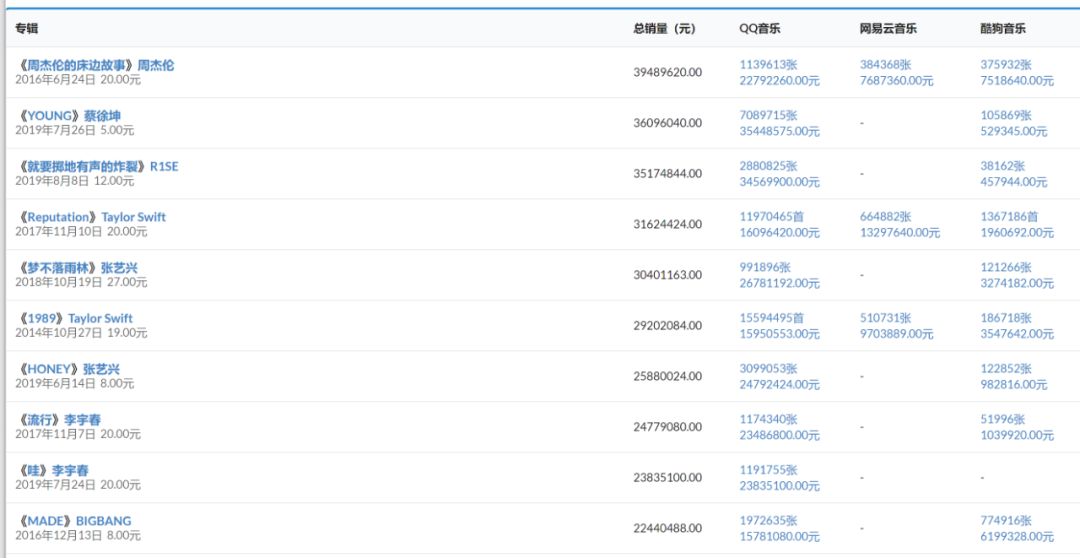
Task: Click 酷狗音乐 count 774916张
Action: tap(1006, 520)
